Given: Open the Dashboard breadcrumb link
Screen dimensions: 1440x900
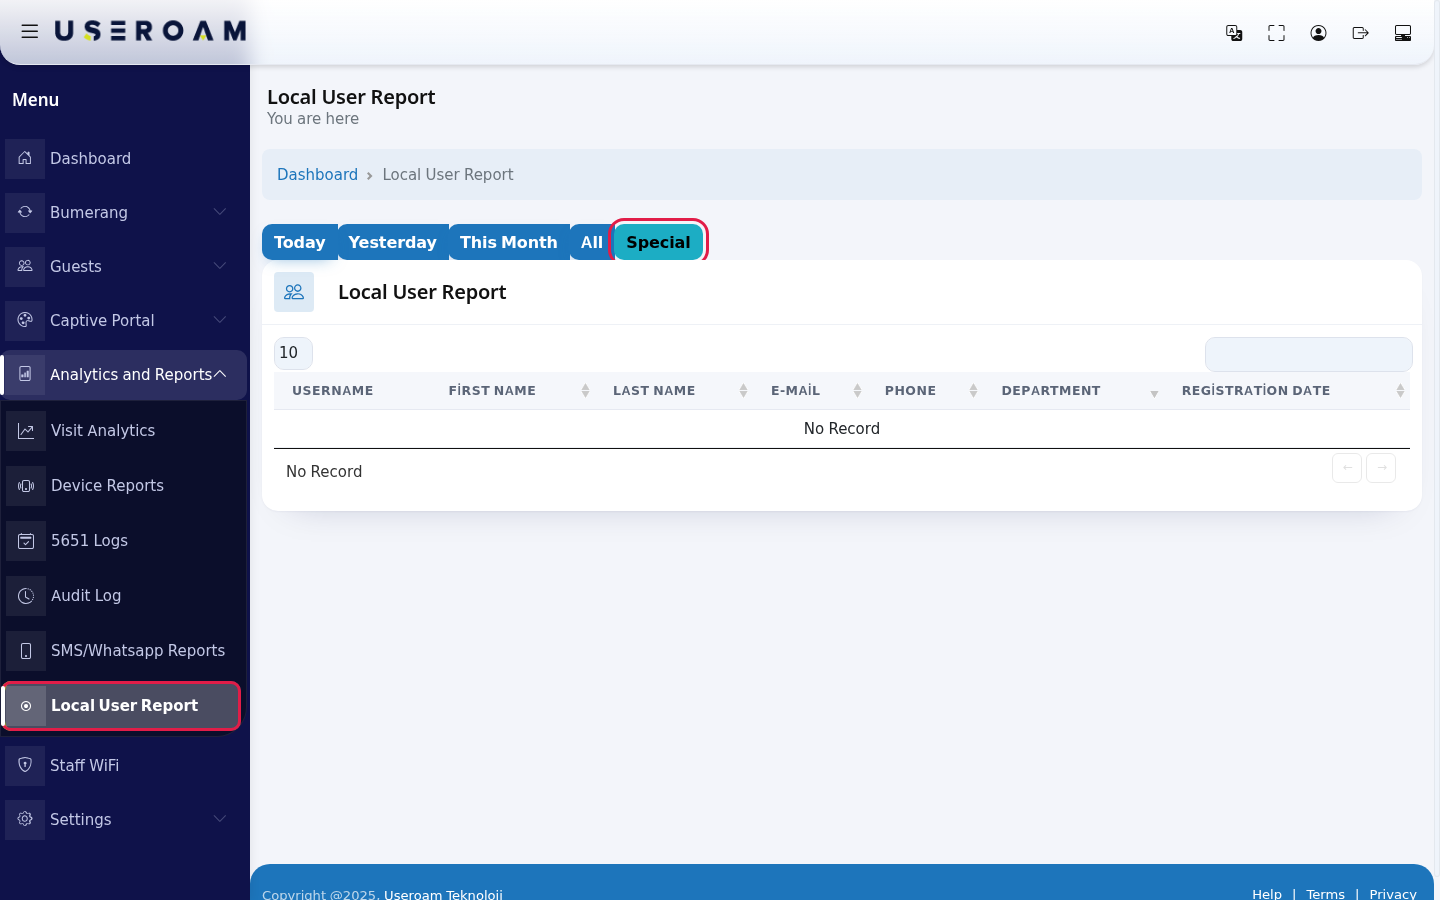Looking at the screenshot, I should 317,174.
